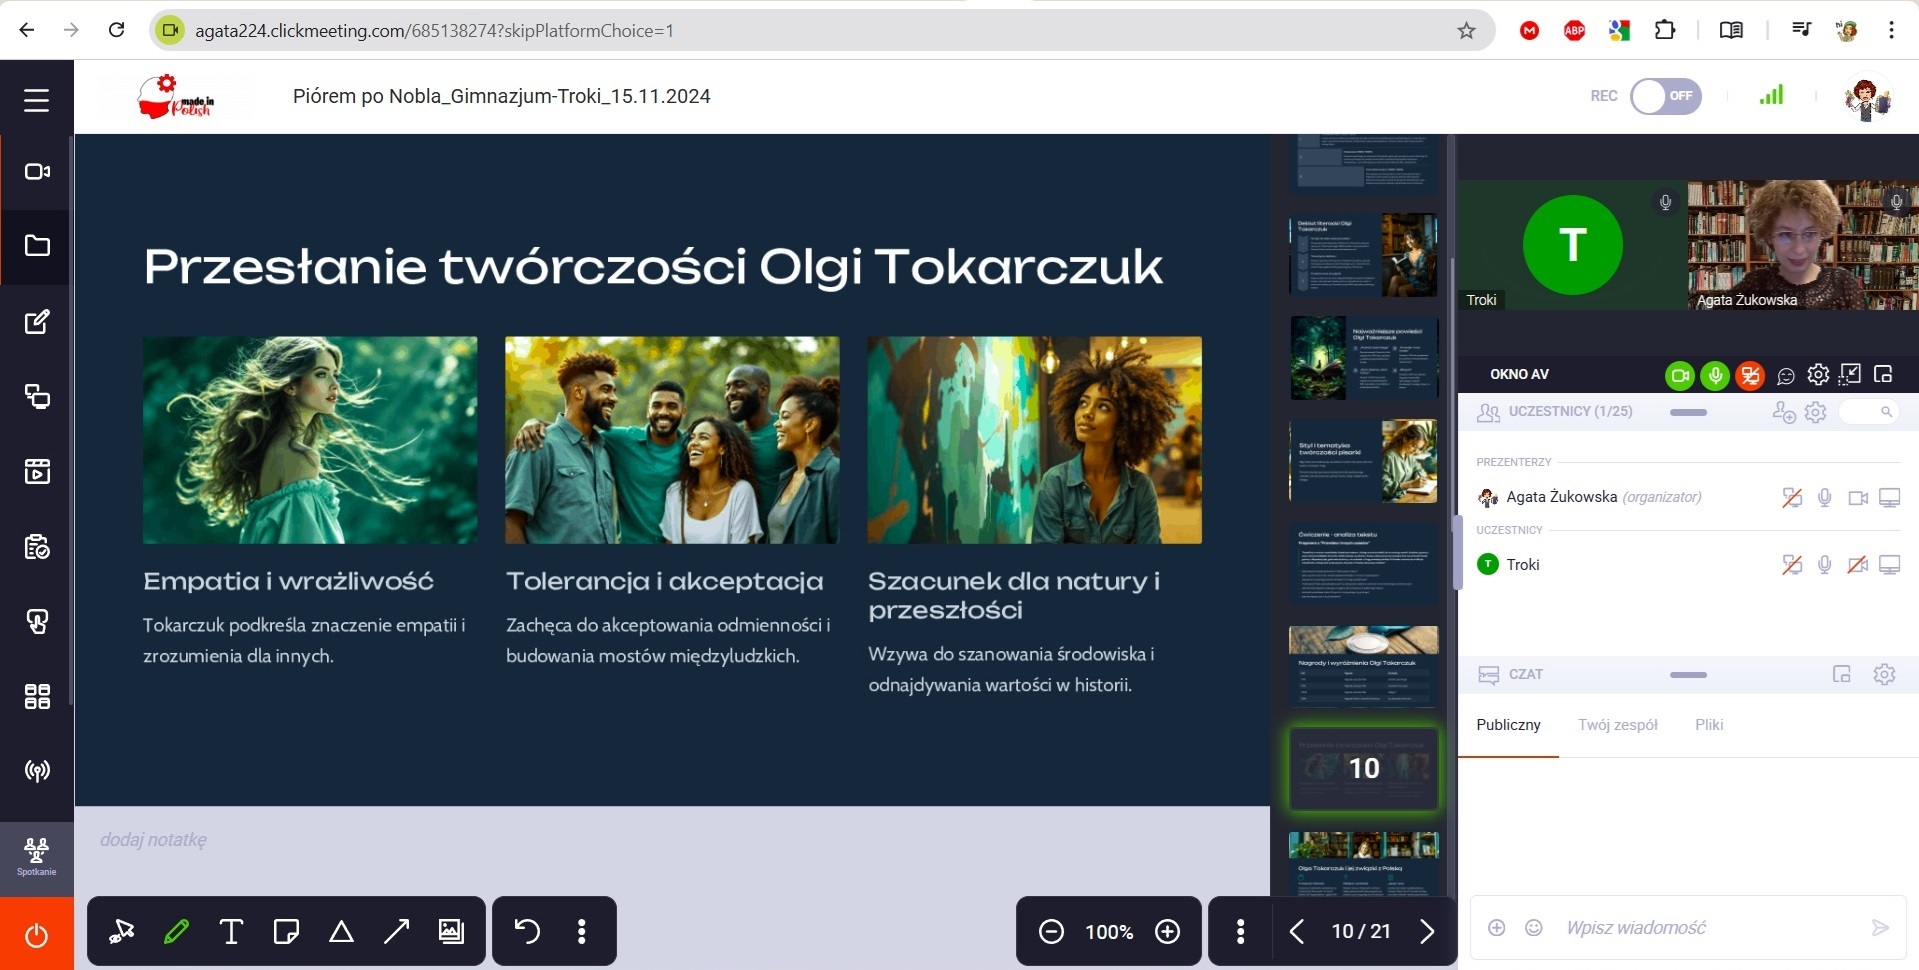Screen dimensions: 1919x970
Task: Undo the last drawing action
Action: [x=527, y=932]
